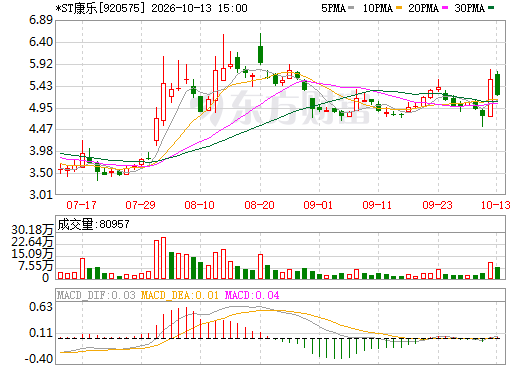Image resolution: width=520 pixels, height=365 pixels.
Task: Select the 20PMA legend label
Action: 423,8
